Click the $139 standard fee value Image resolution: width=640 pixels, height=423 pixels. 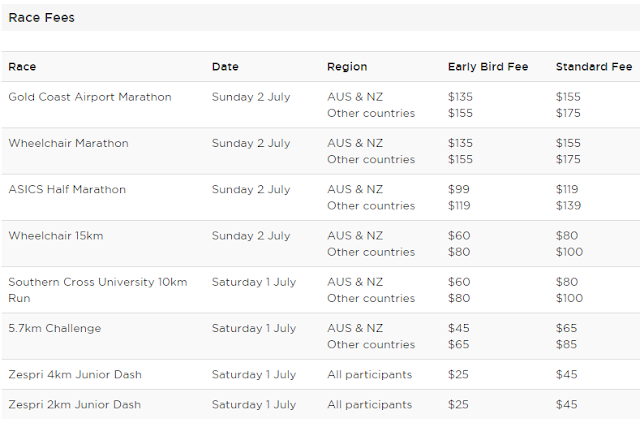tap(569, 205)
